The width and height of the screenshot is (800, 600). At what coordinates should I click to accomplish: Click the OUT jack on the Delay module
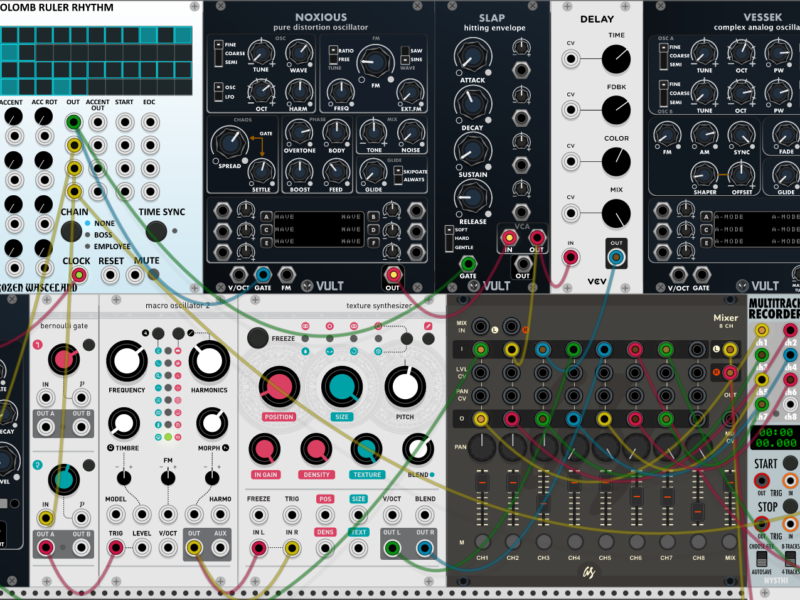(616, 257)
